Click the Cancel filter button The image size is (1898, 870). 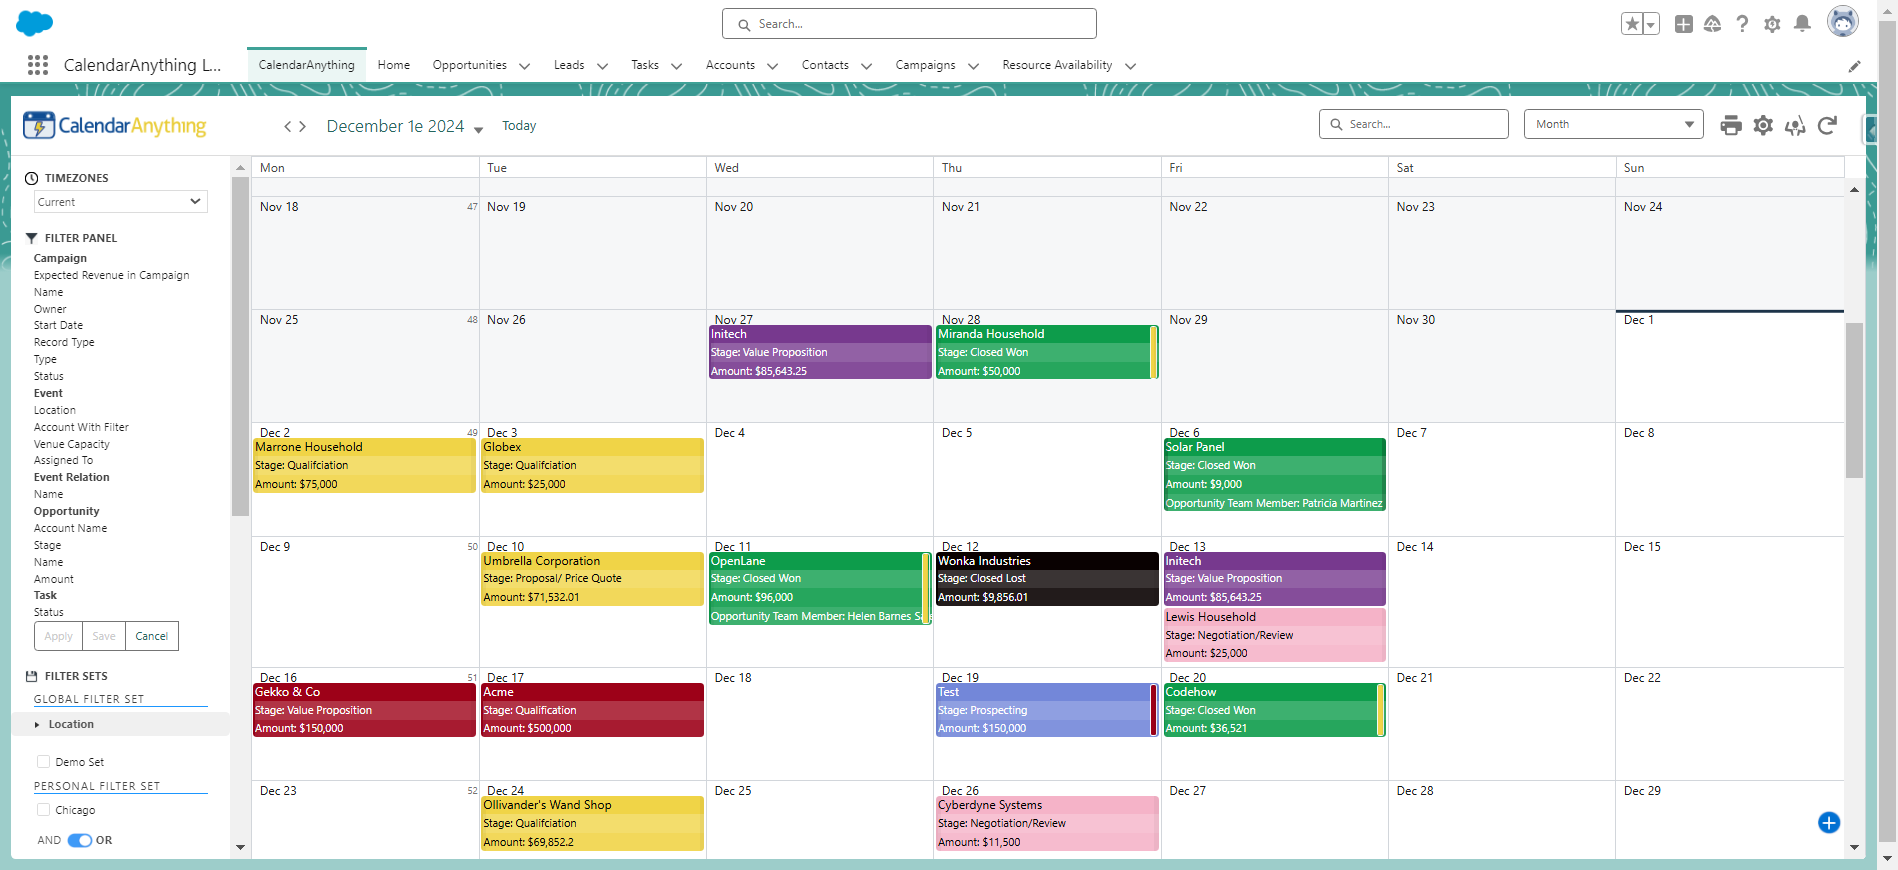(152, 636)
